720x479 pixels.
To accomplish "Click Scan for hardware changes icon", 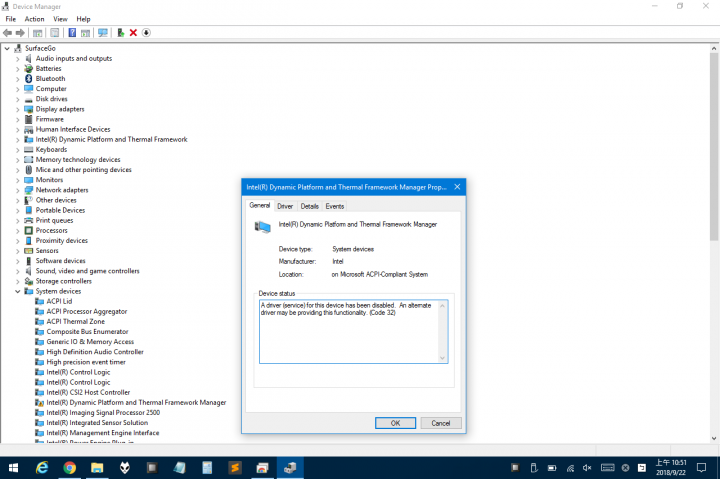I will (x=103, y=33).
